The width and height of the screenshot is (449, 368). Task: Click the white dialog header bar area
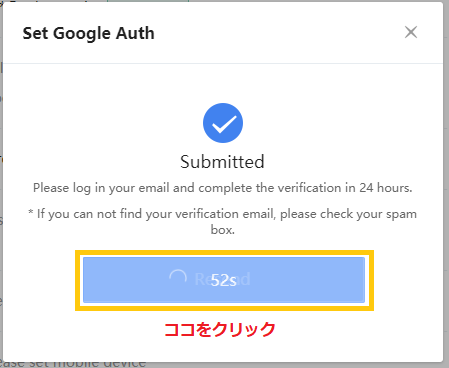223,33
